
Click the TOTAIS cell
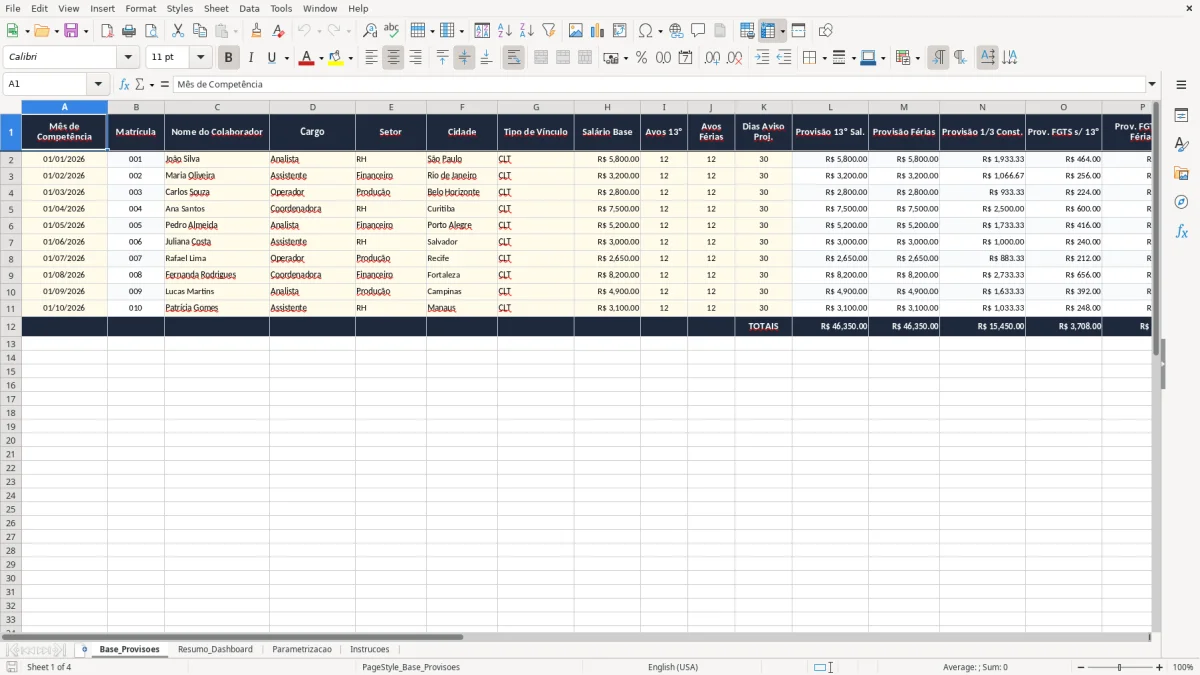coord(763,326)
